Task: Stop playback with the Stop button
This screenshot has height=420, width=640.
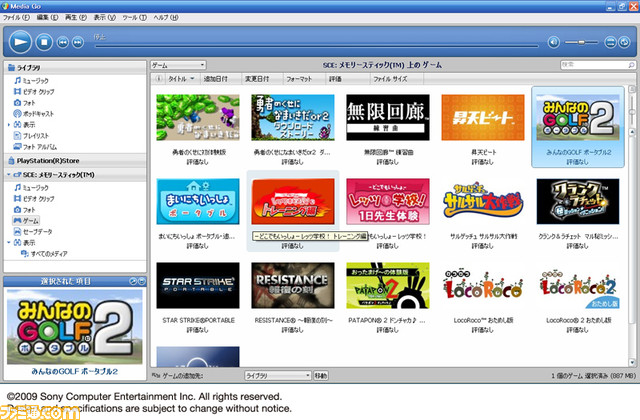Action: coord(44,42)
